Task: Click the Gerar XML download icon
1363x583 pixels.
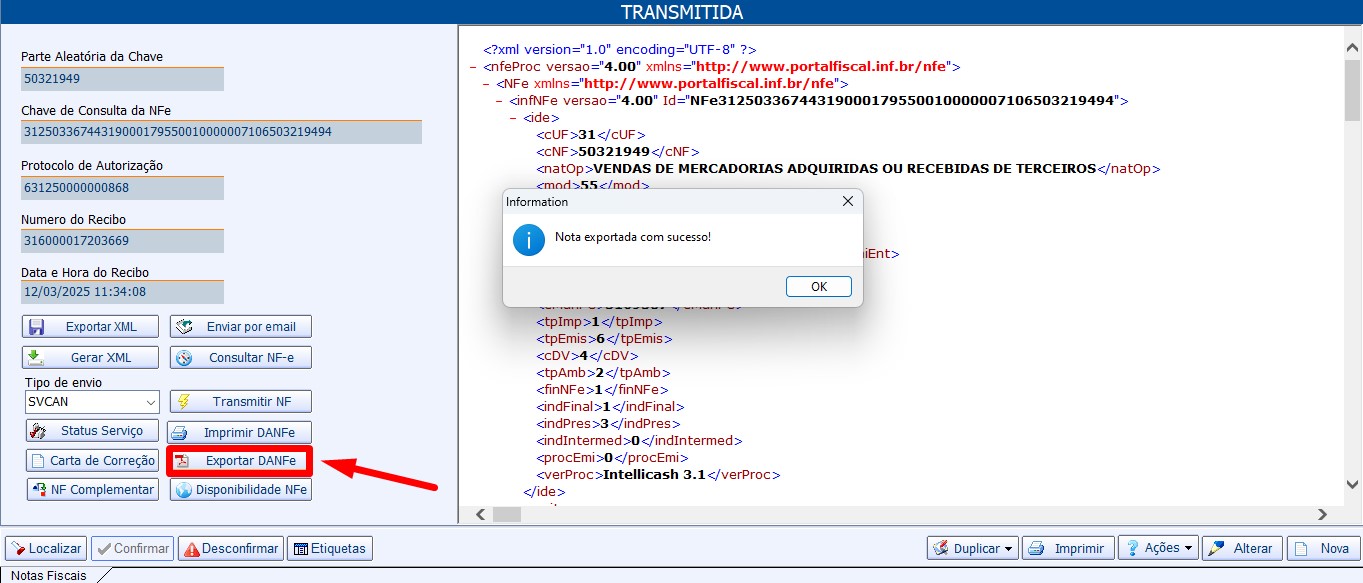Action: point(37,358)
